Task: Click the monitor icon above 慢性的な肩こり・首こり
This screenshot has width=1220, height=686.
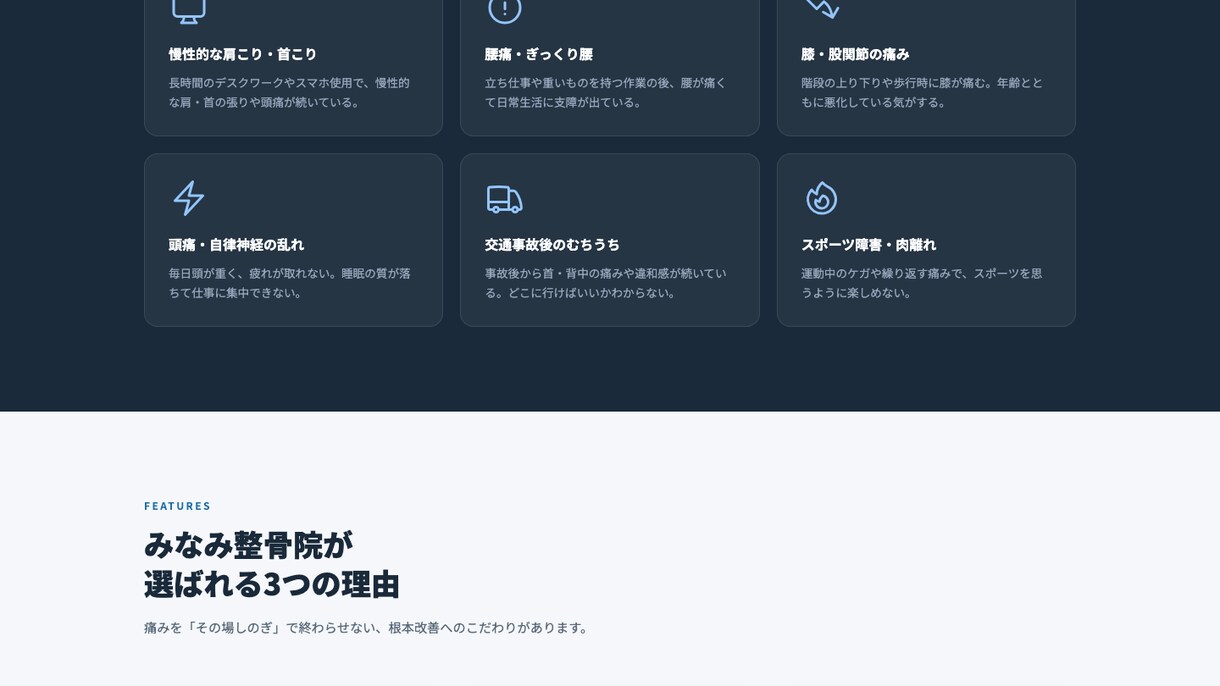Action: point(189,10)
